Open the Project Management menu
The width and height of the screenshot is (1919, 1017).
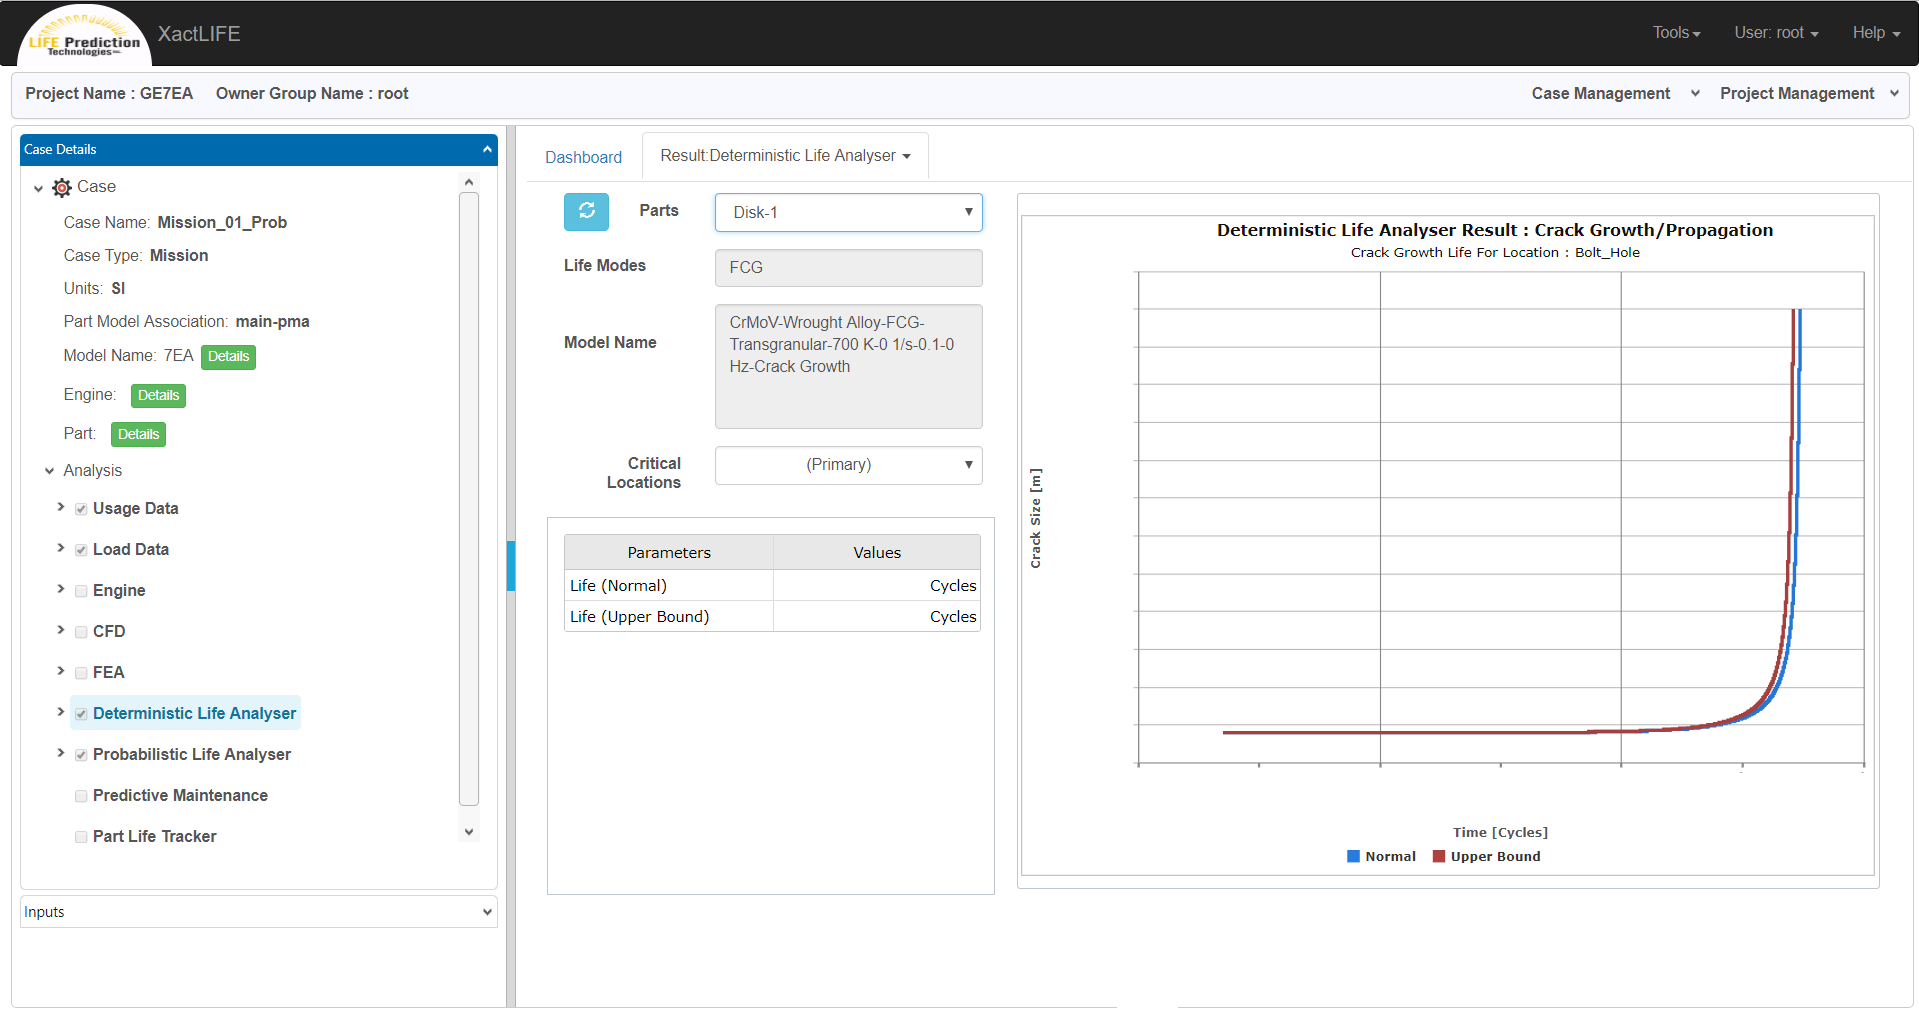pyautogui.click(x=1809, y=93)
